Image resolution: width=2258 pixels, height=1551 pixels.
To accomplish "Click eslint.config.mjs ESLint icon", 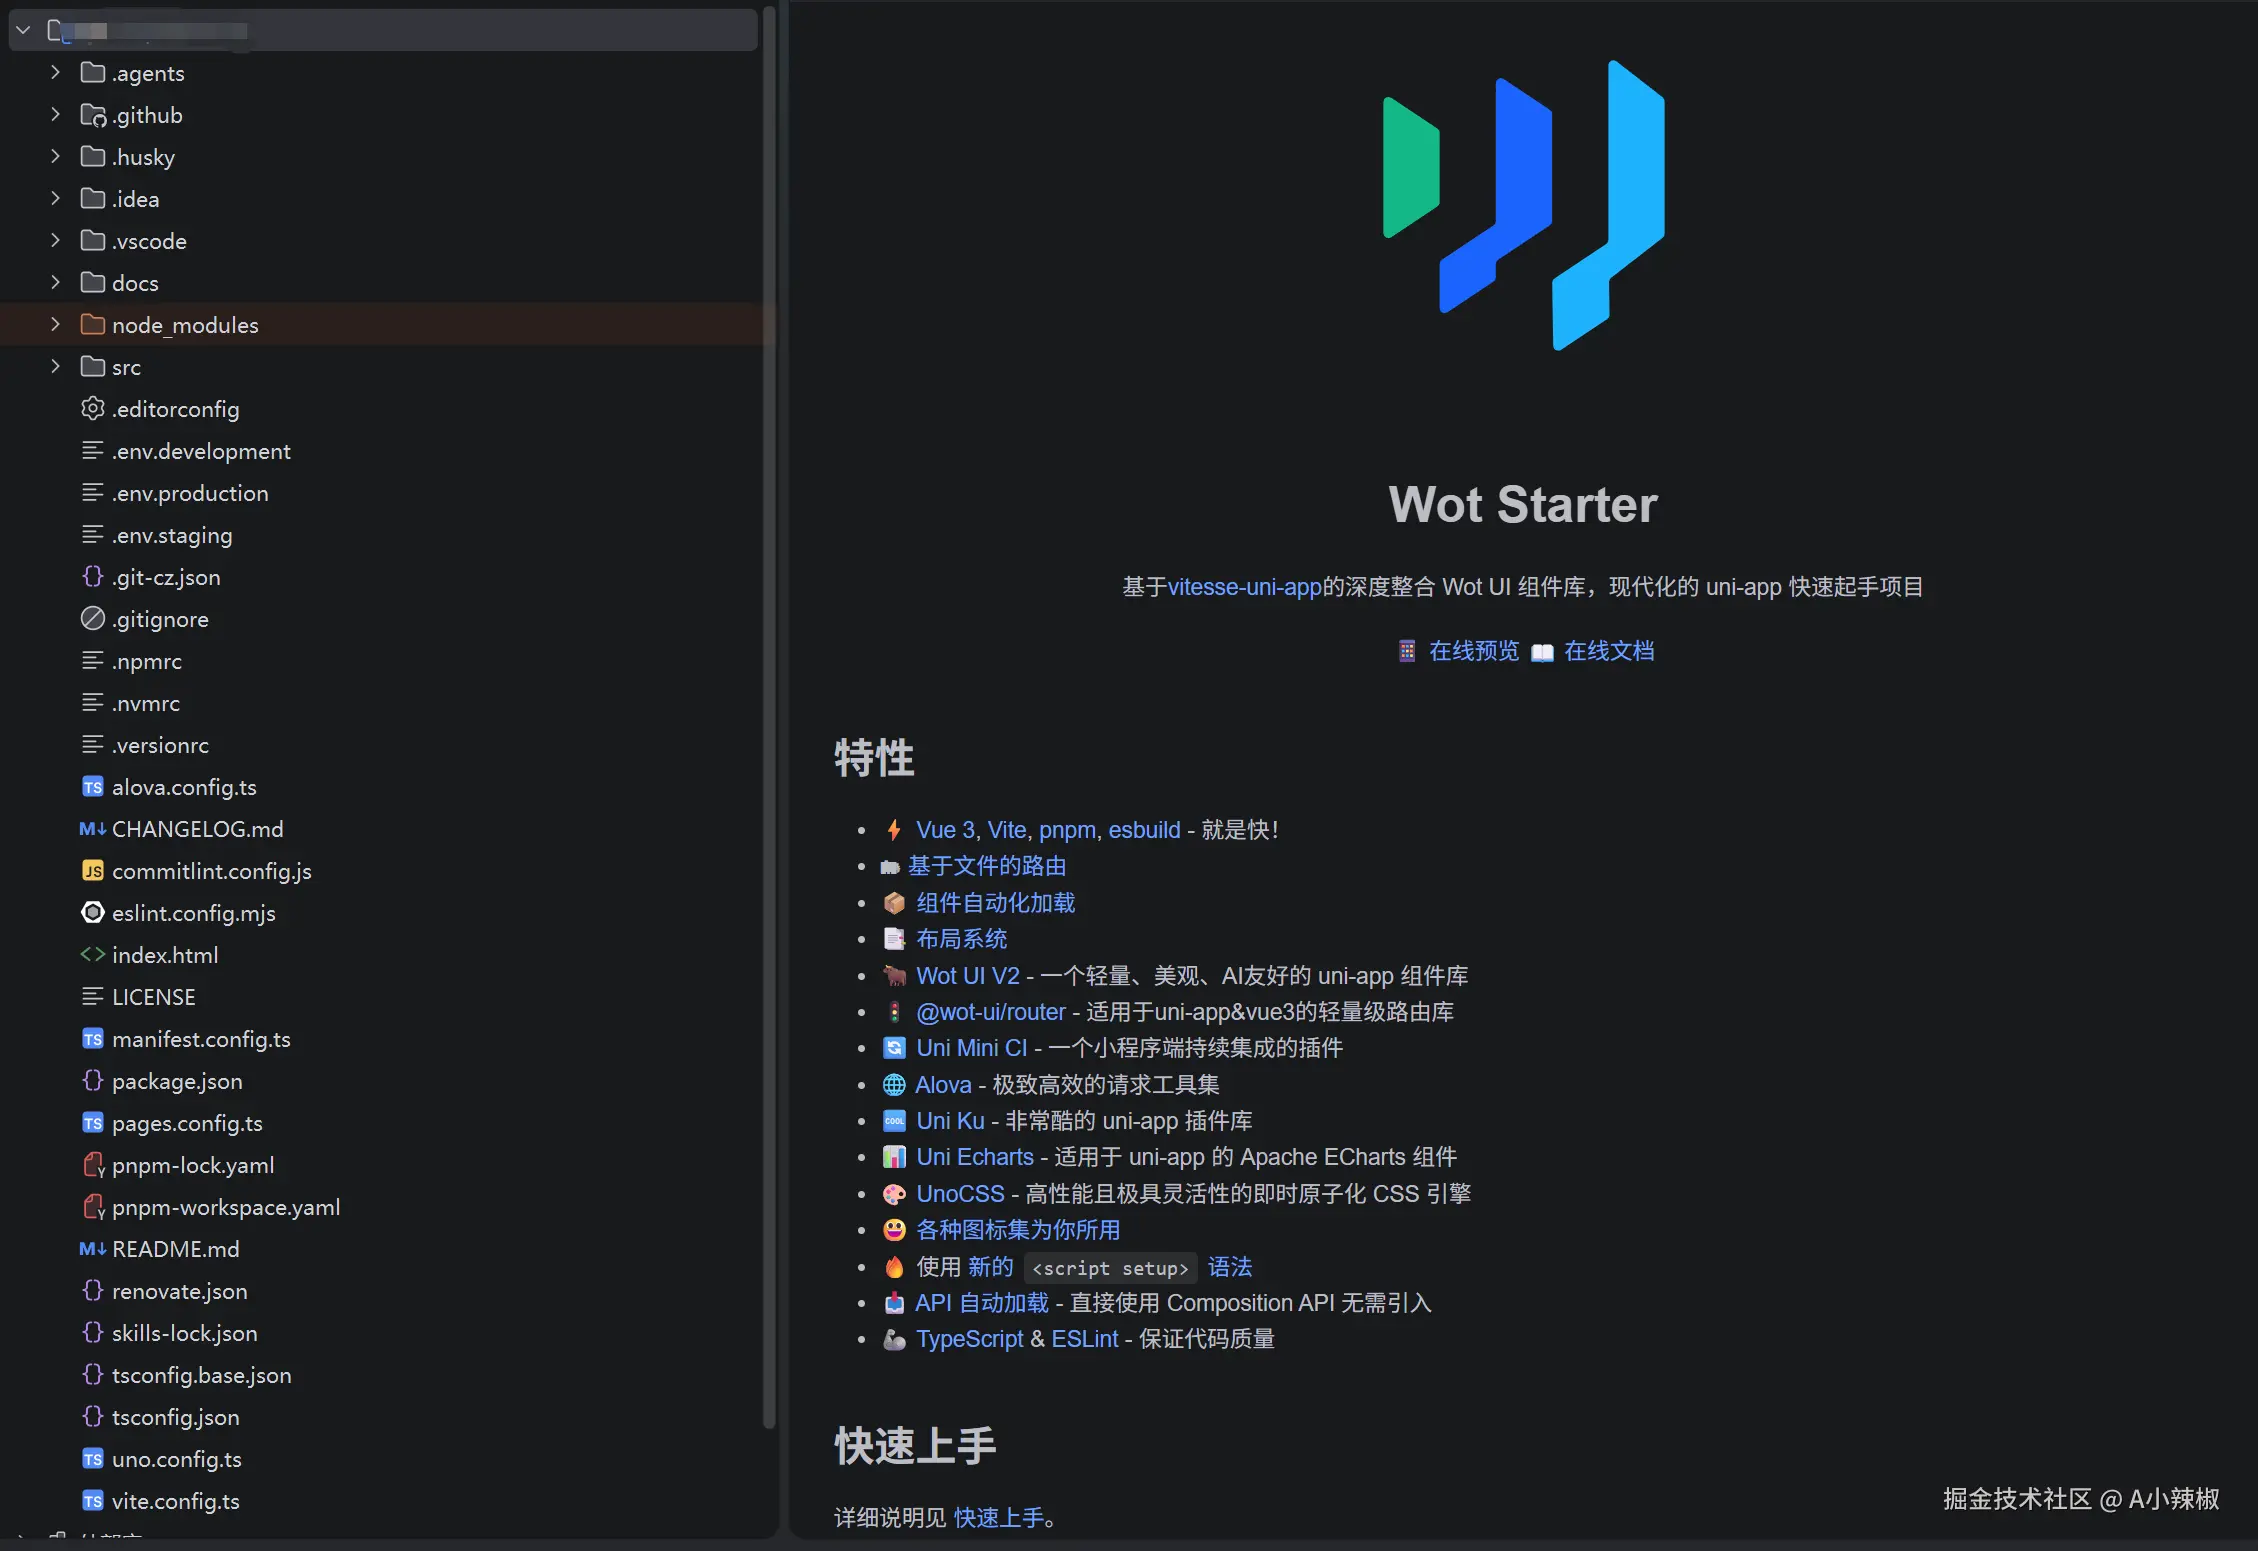I will coord(93,913).
